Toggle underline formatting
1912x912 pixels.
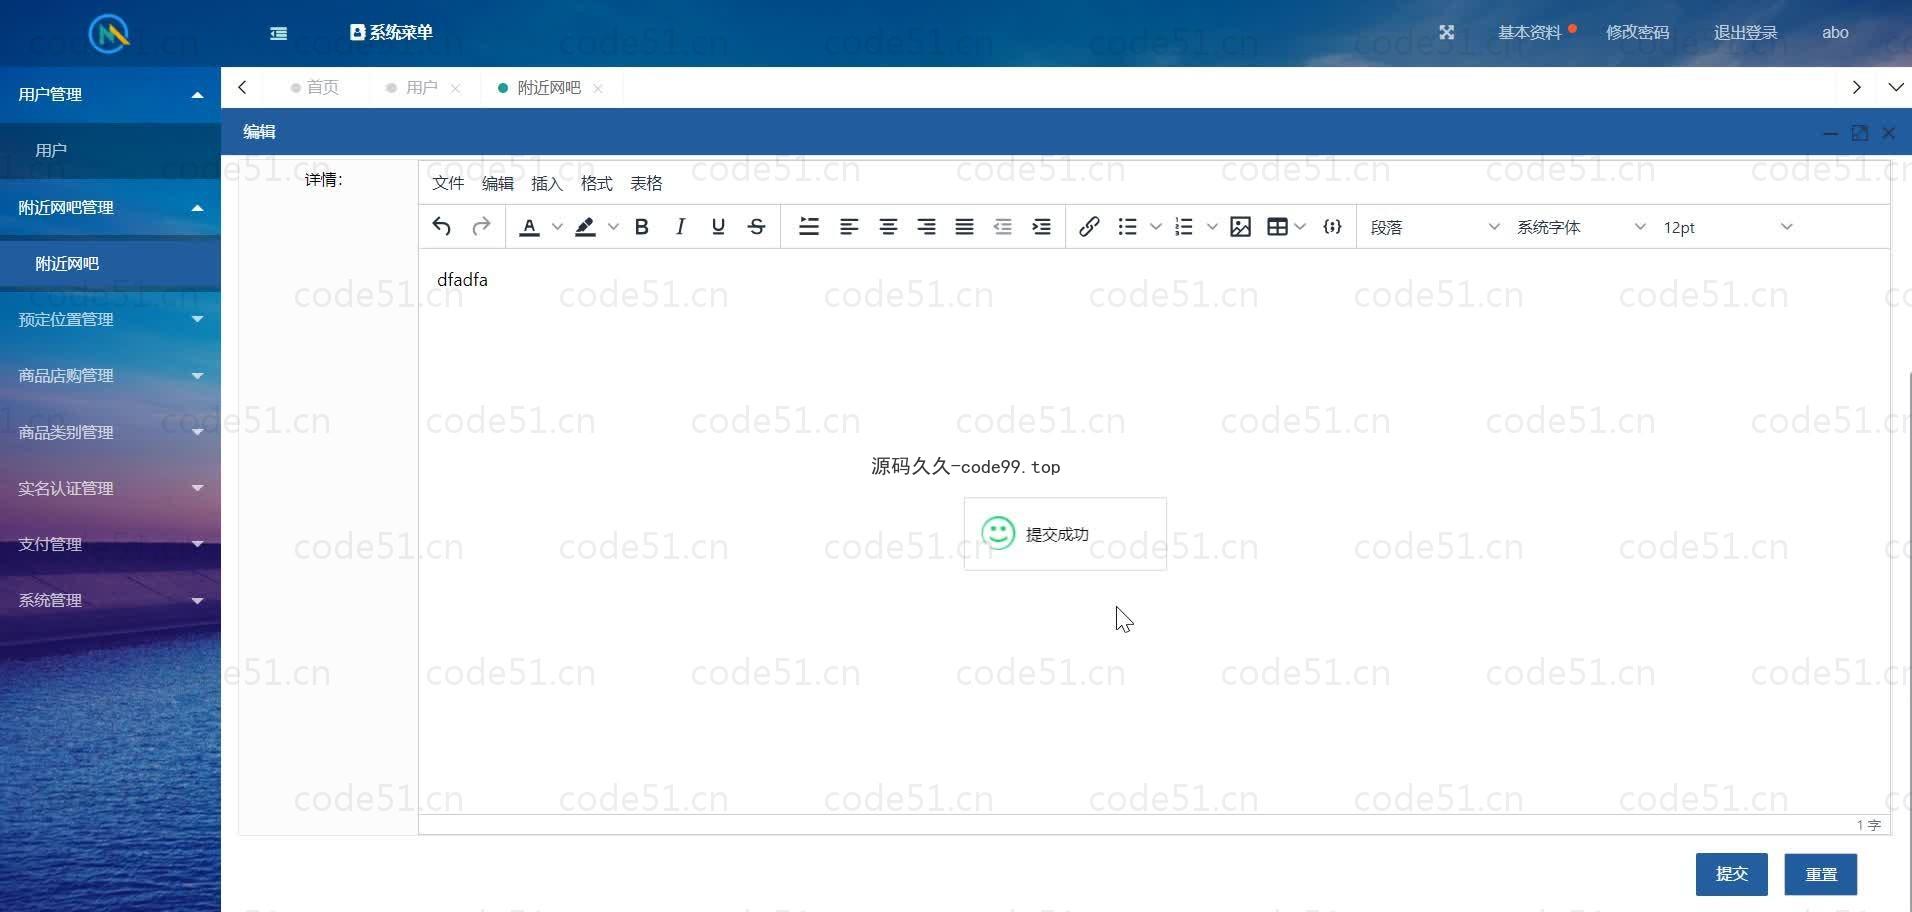coord(718,227)
